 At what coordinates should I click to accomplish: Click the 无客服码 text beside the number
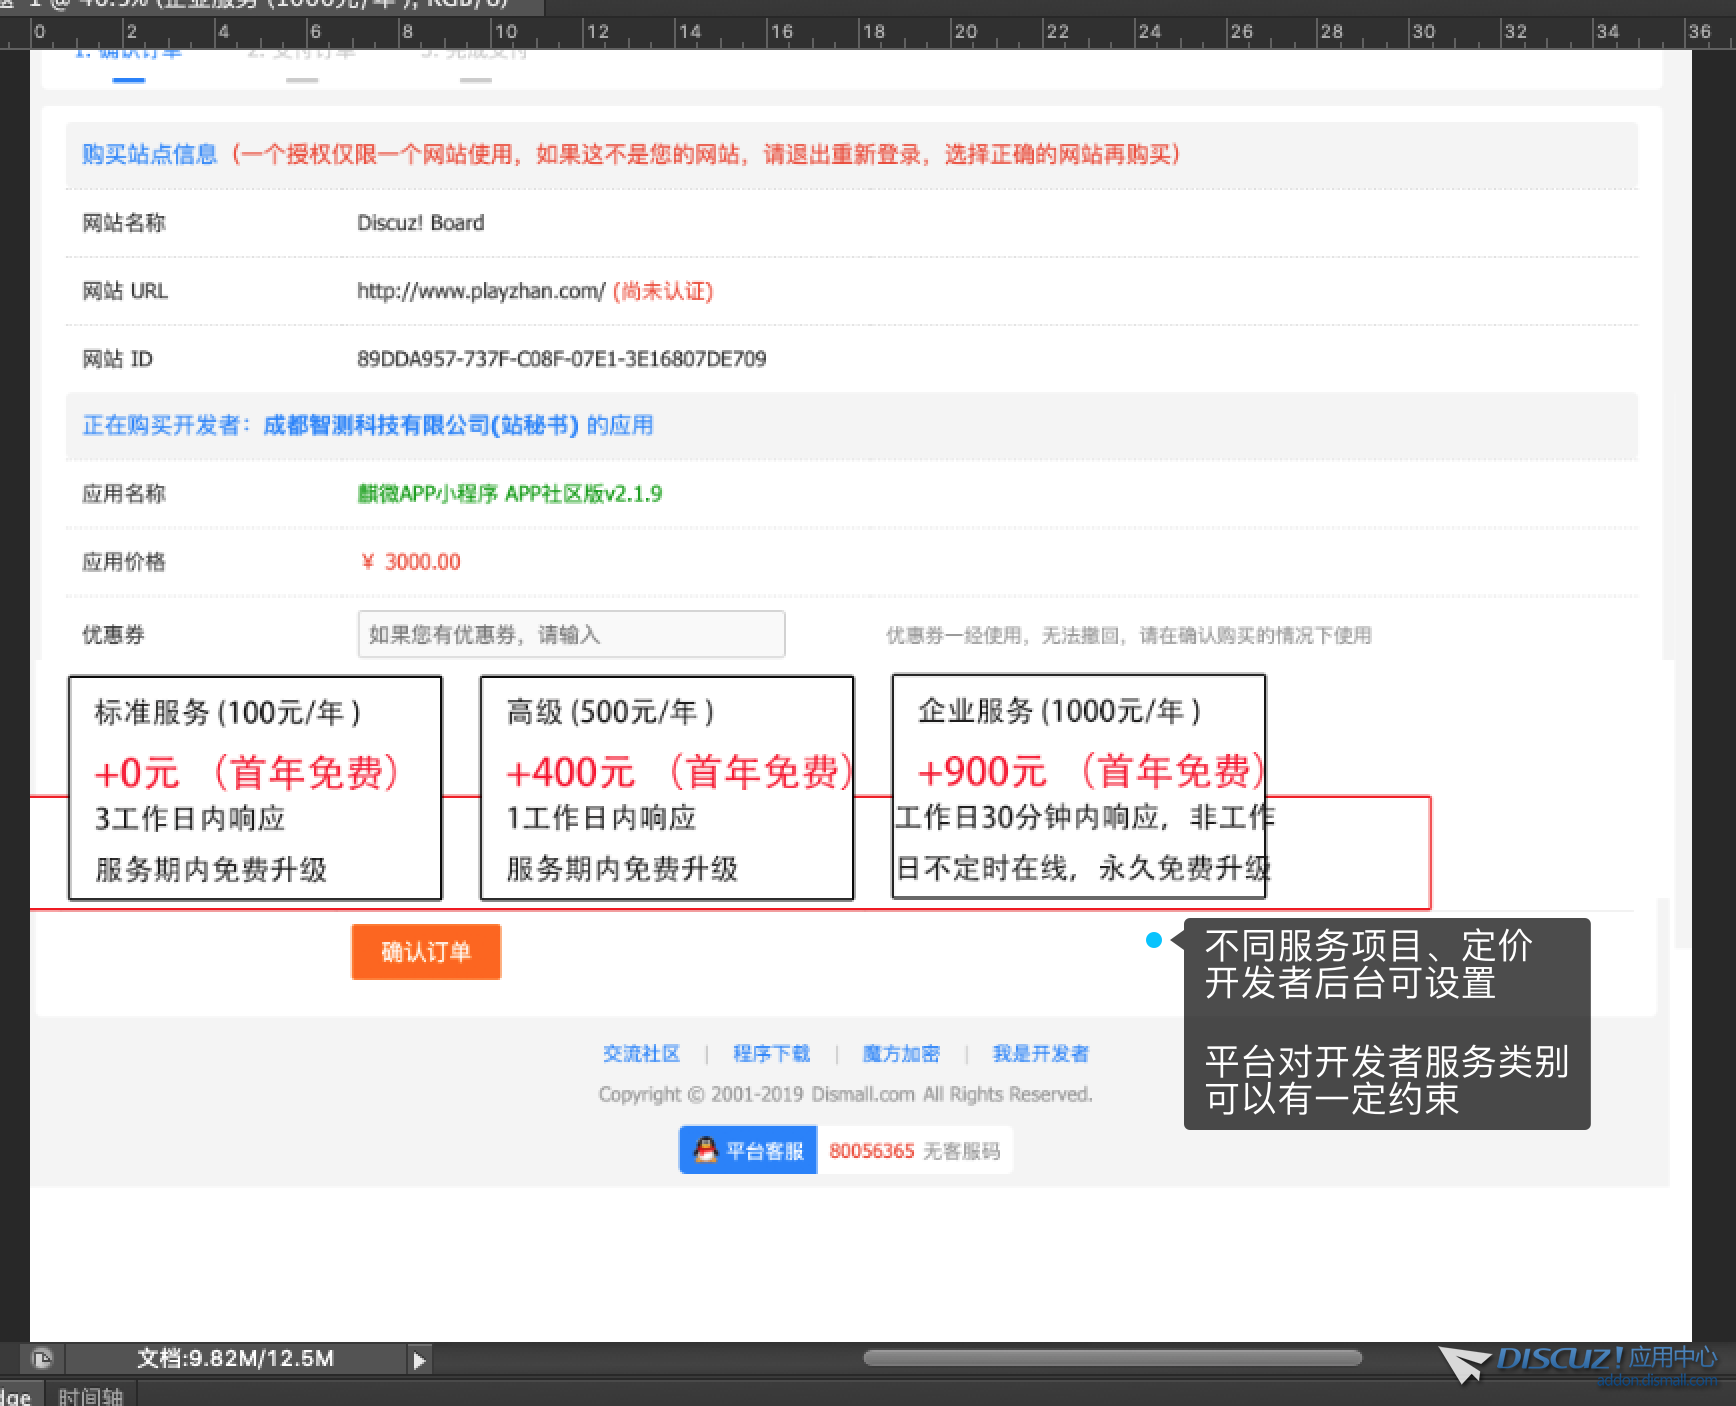point(961,1151)
